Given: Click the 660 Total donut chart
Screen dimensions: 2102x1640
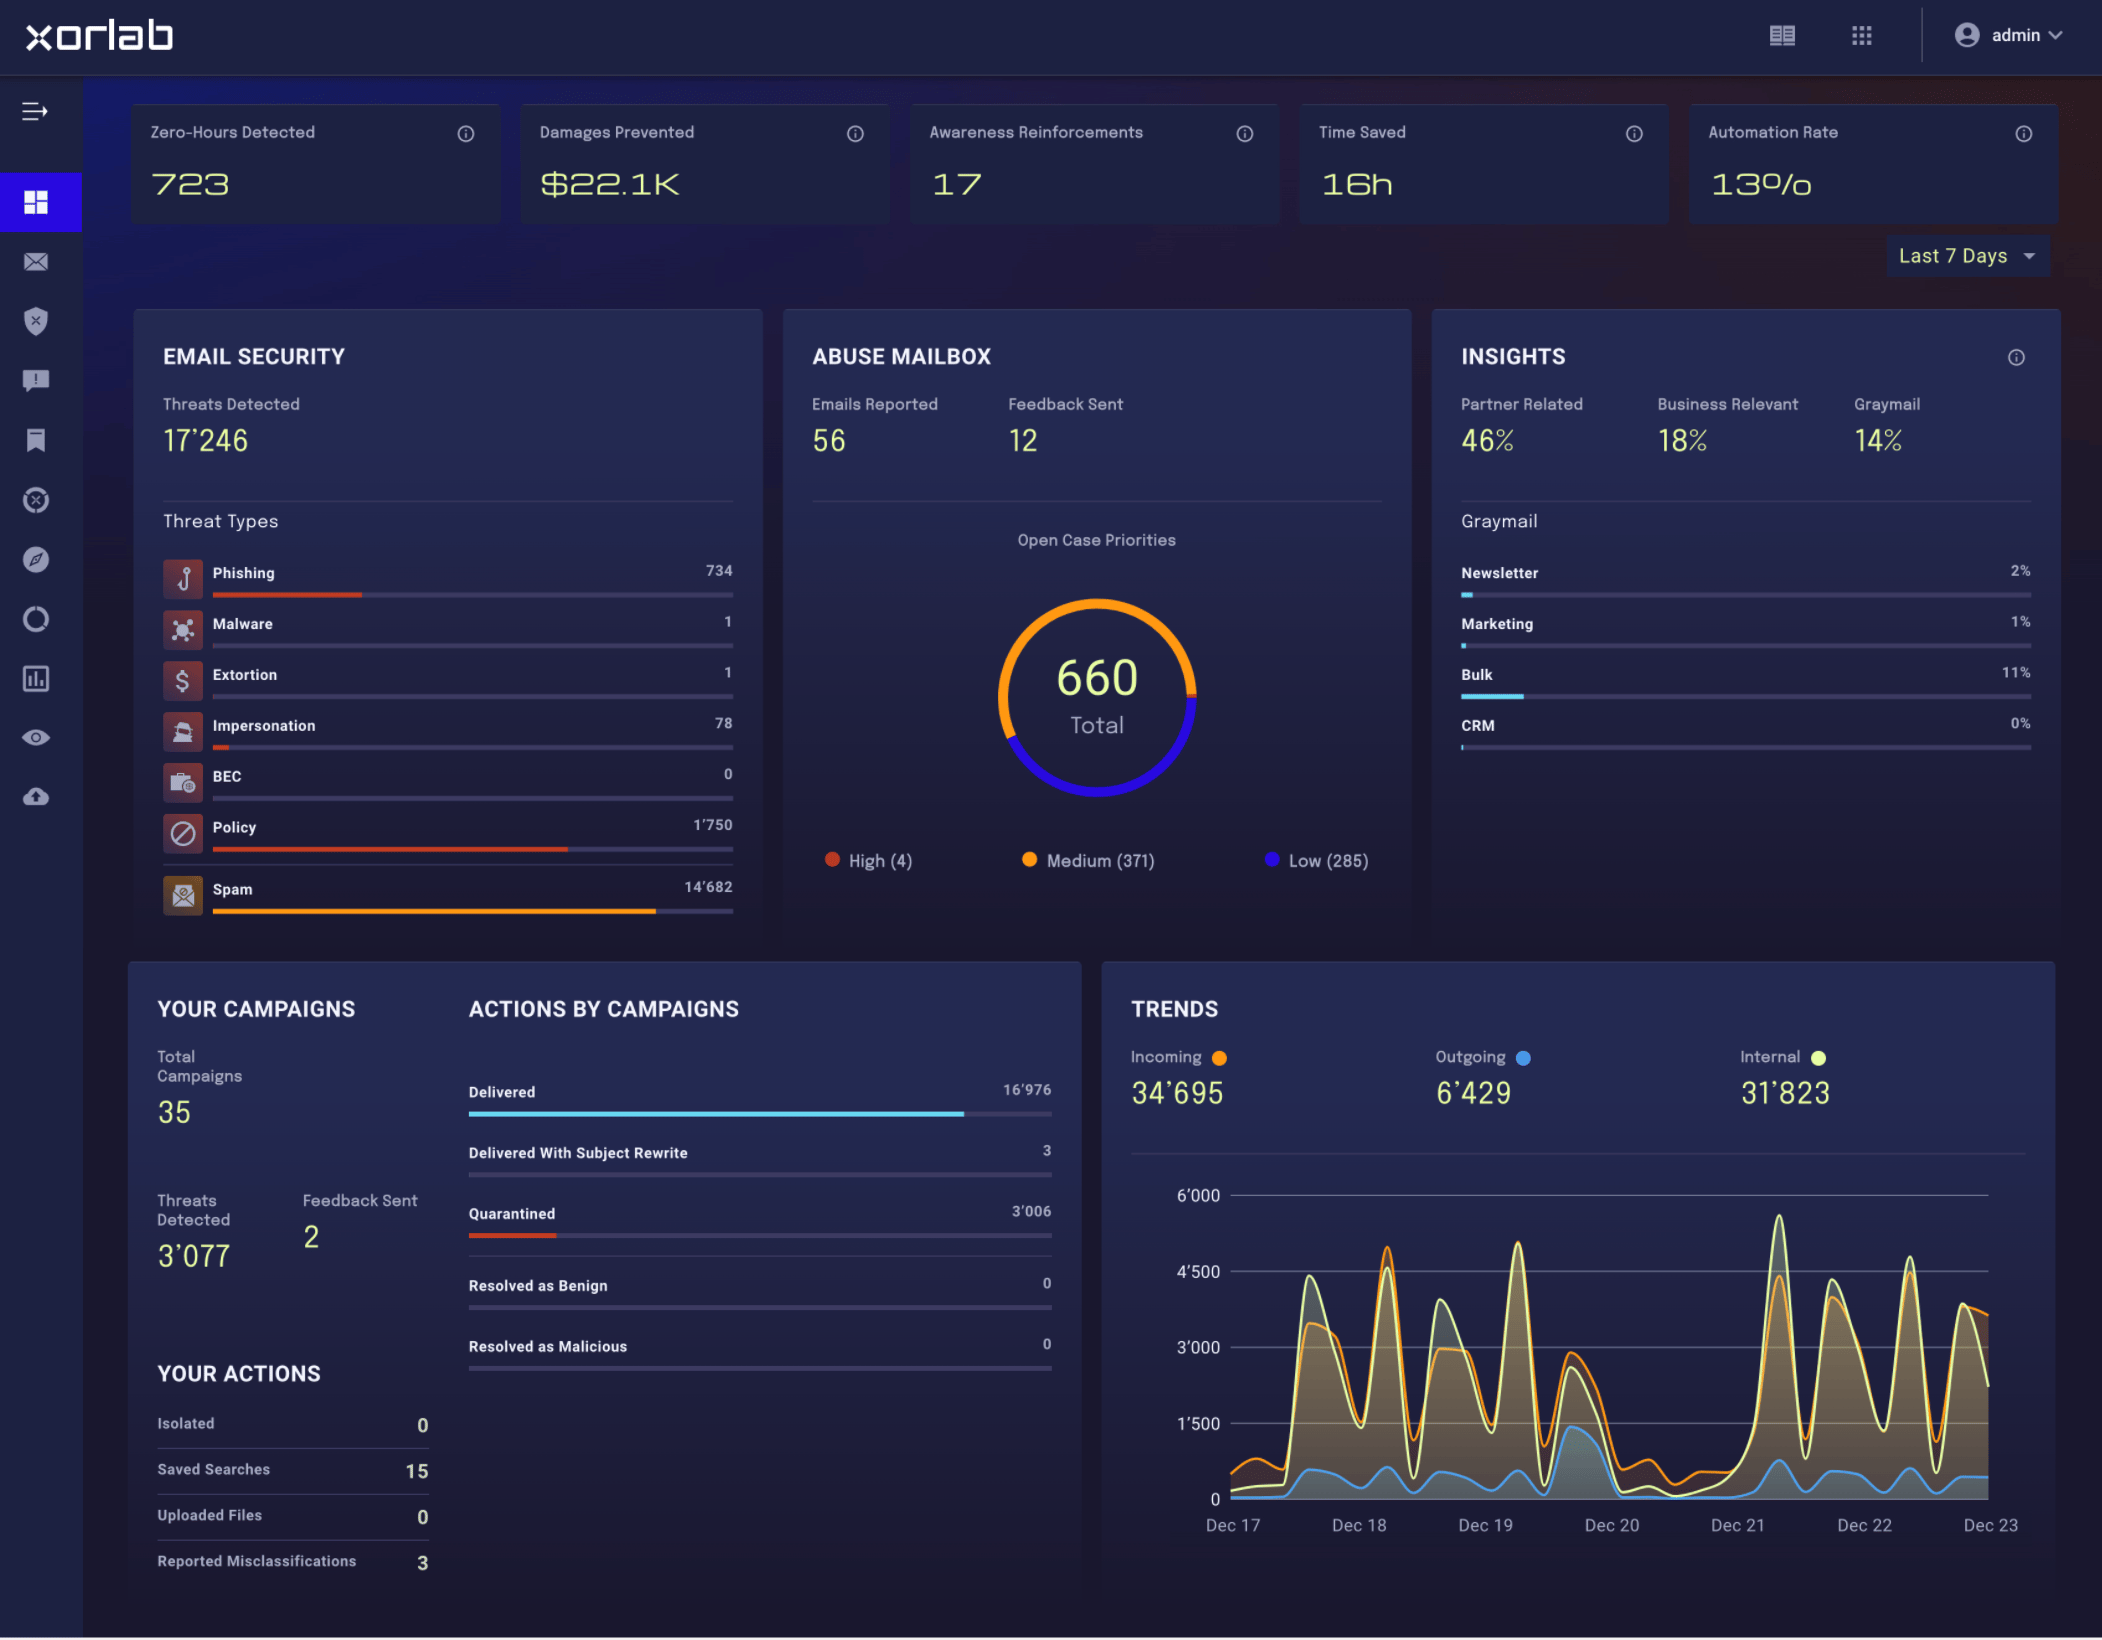Looking at the screenshot, I should coord(1097,698).
